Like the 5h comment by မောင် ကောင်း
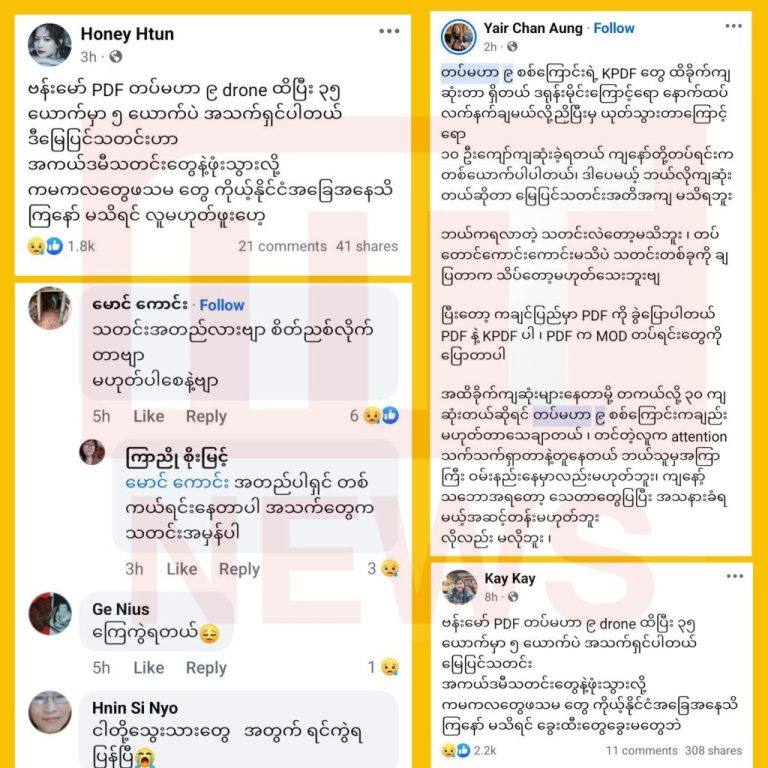 tap(148, 416)
